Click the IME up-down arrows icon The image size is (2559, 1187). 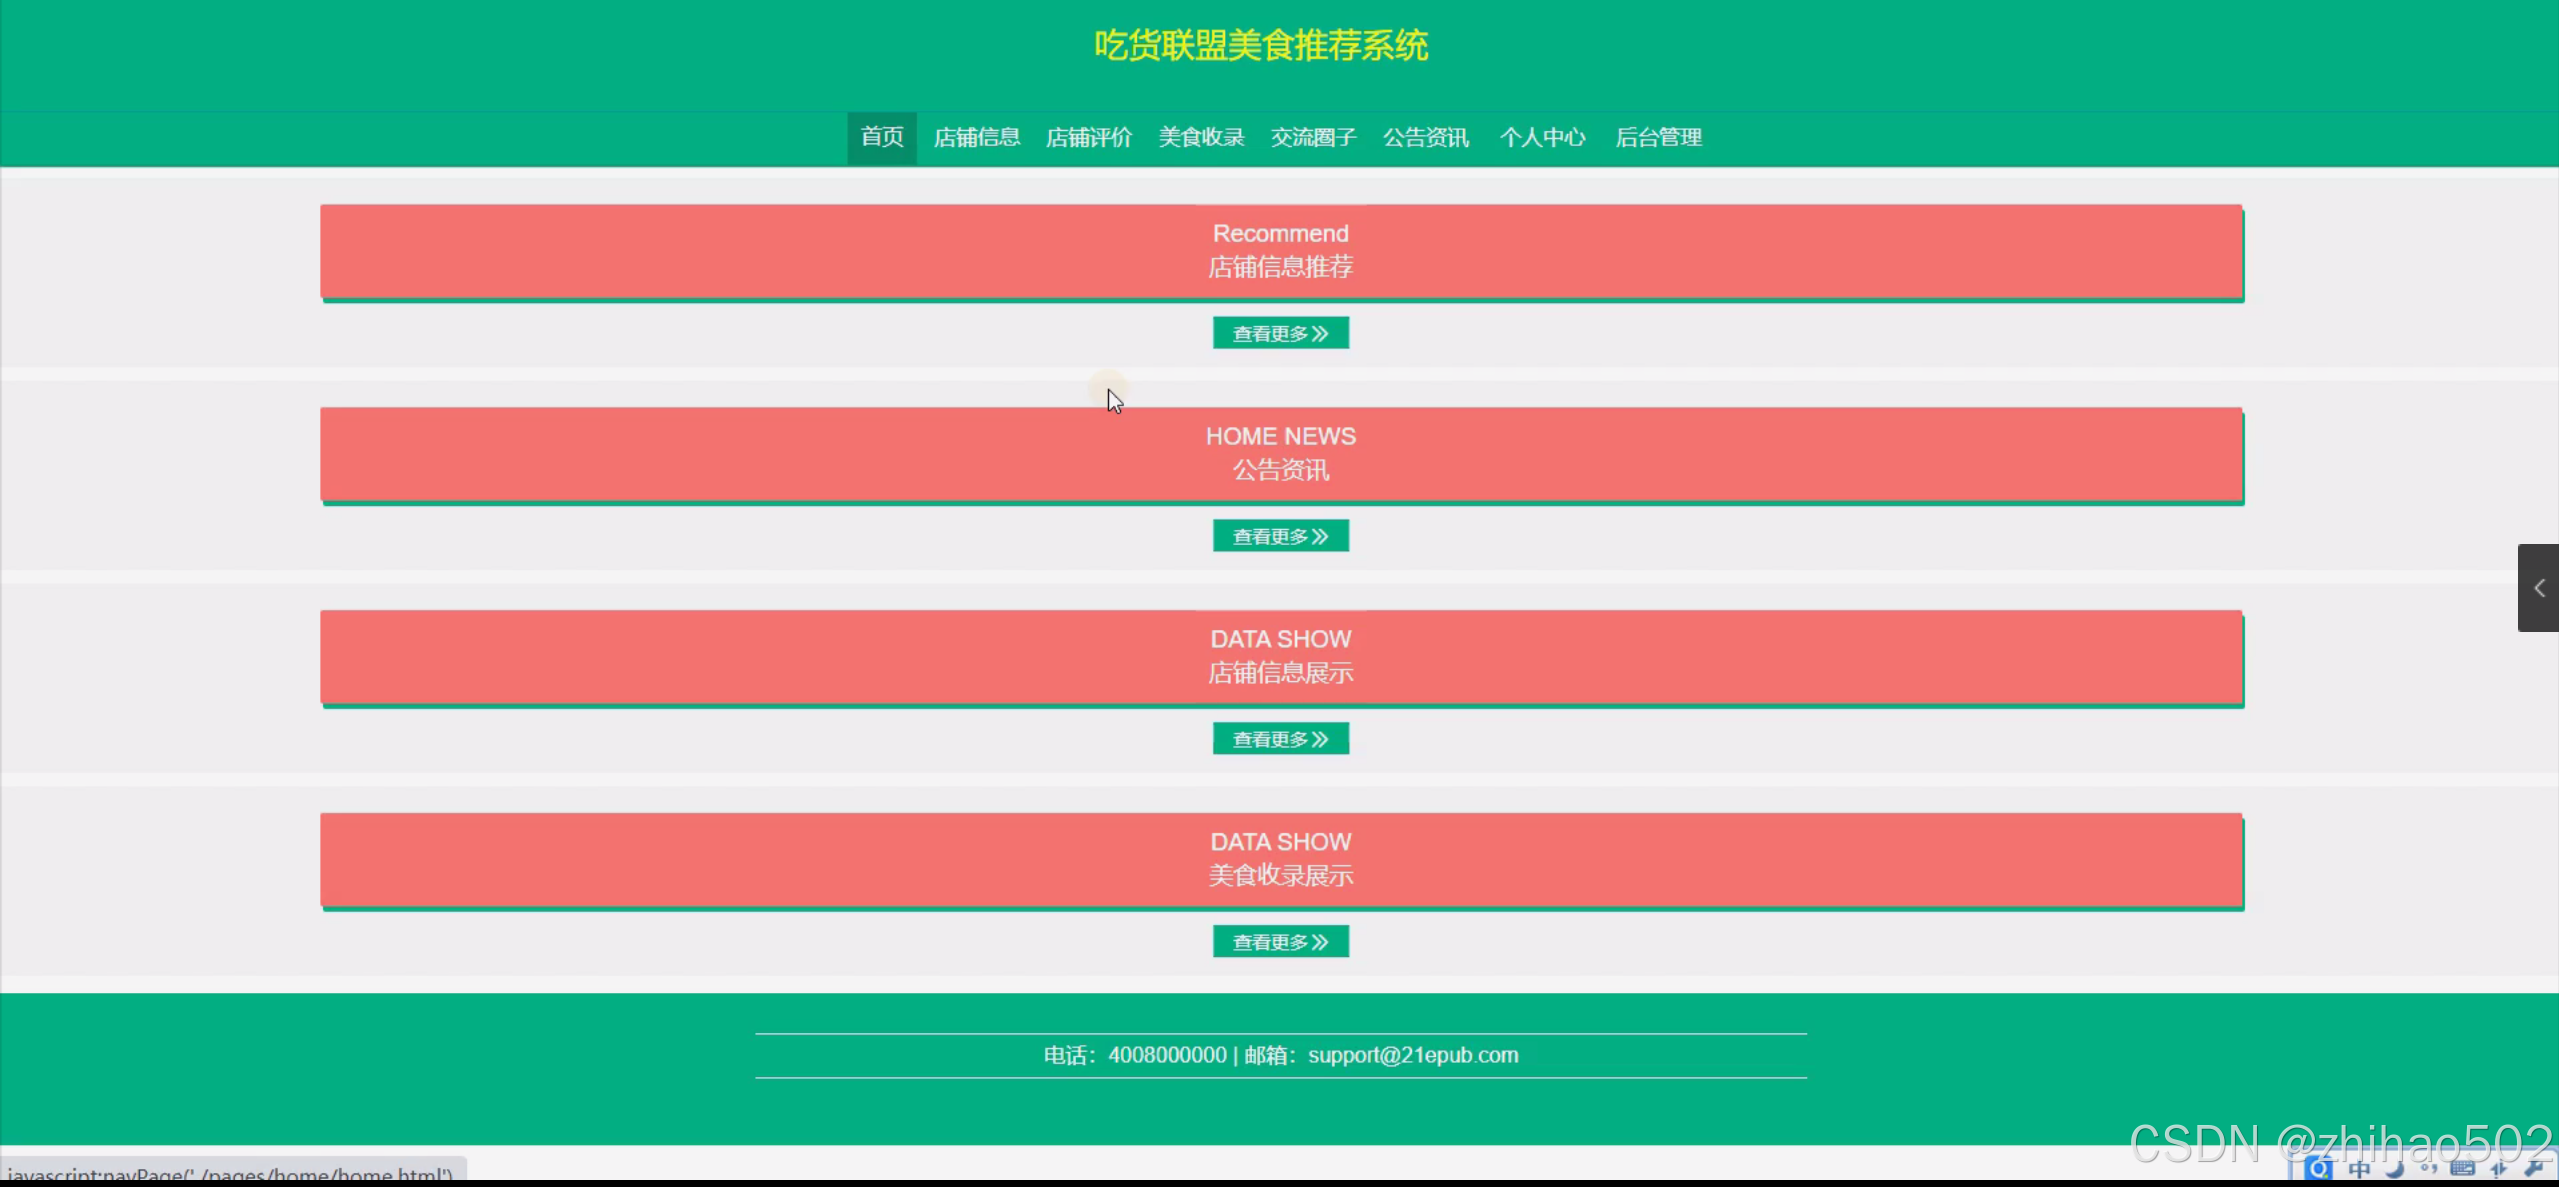point(2498,1169)
